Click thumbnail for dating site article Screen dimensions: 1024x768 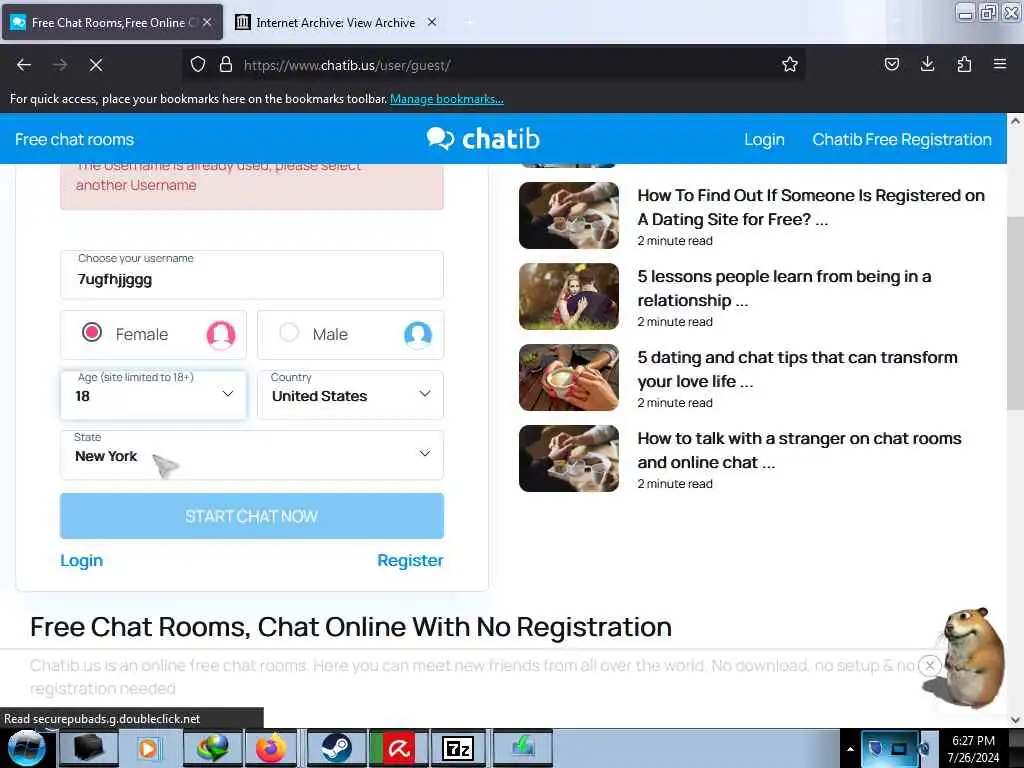pyautogui.click(x=569, y=216)
